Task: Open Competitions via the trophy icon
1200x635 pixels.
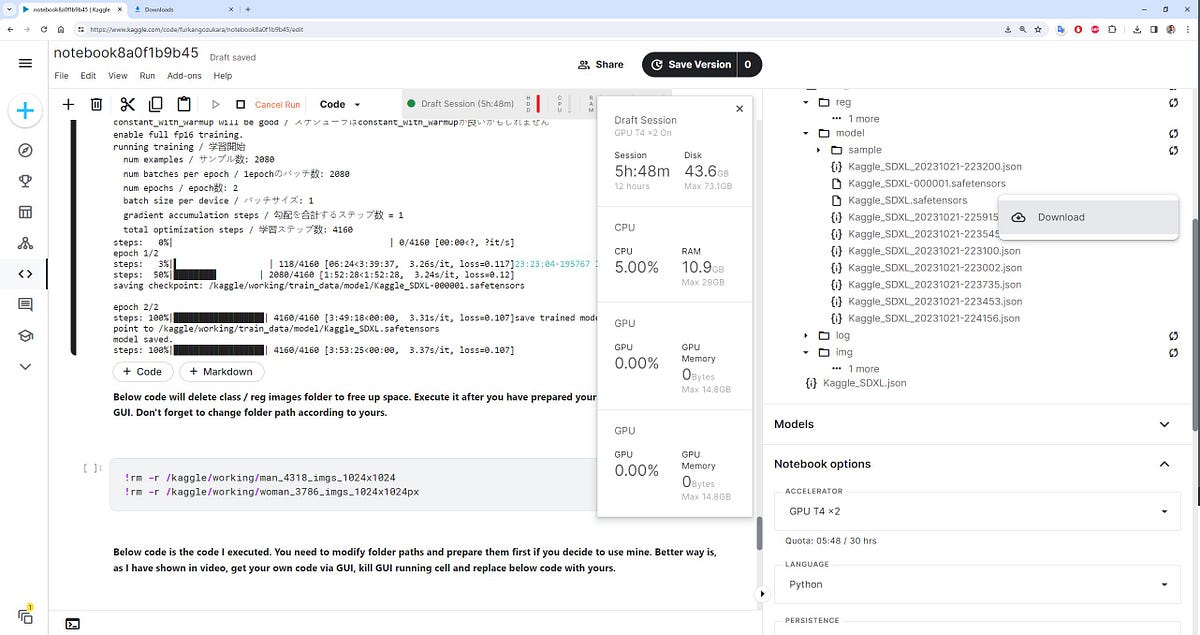Action: click(25, 181)
